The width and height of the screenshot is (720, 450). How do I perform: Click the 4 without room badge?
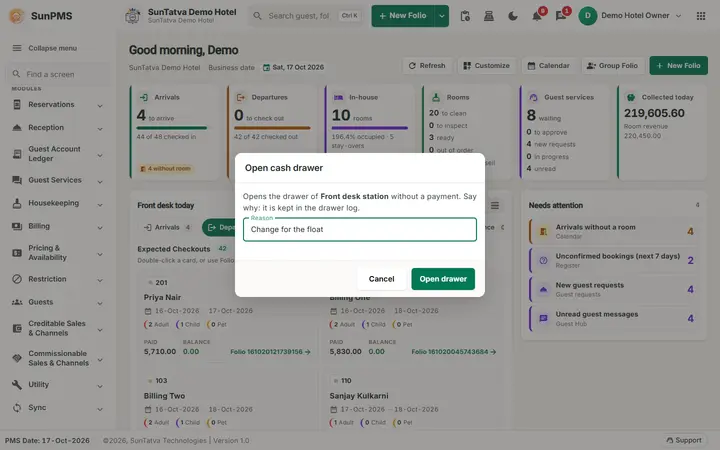[x=165, y=169]
